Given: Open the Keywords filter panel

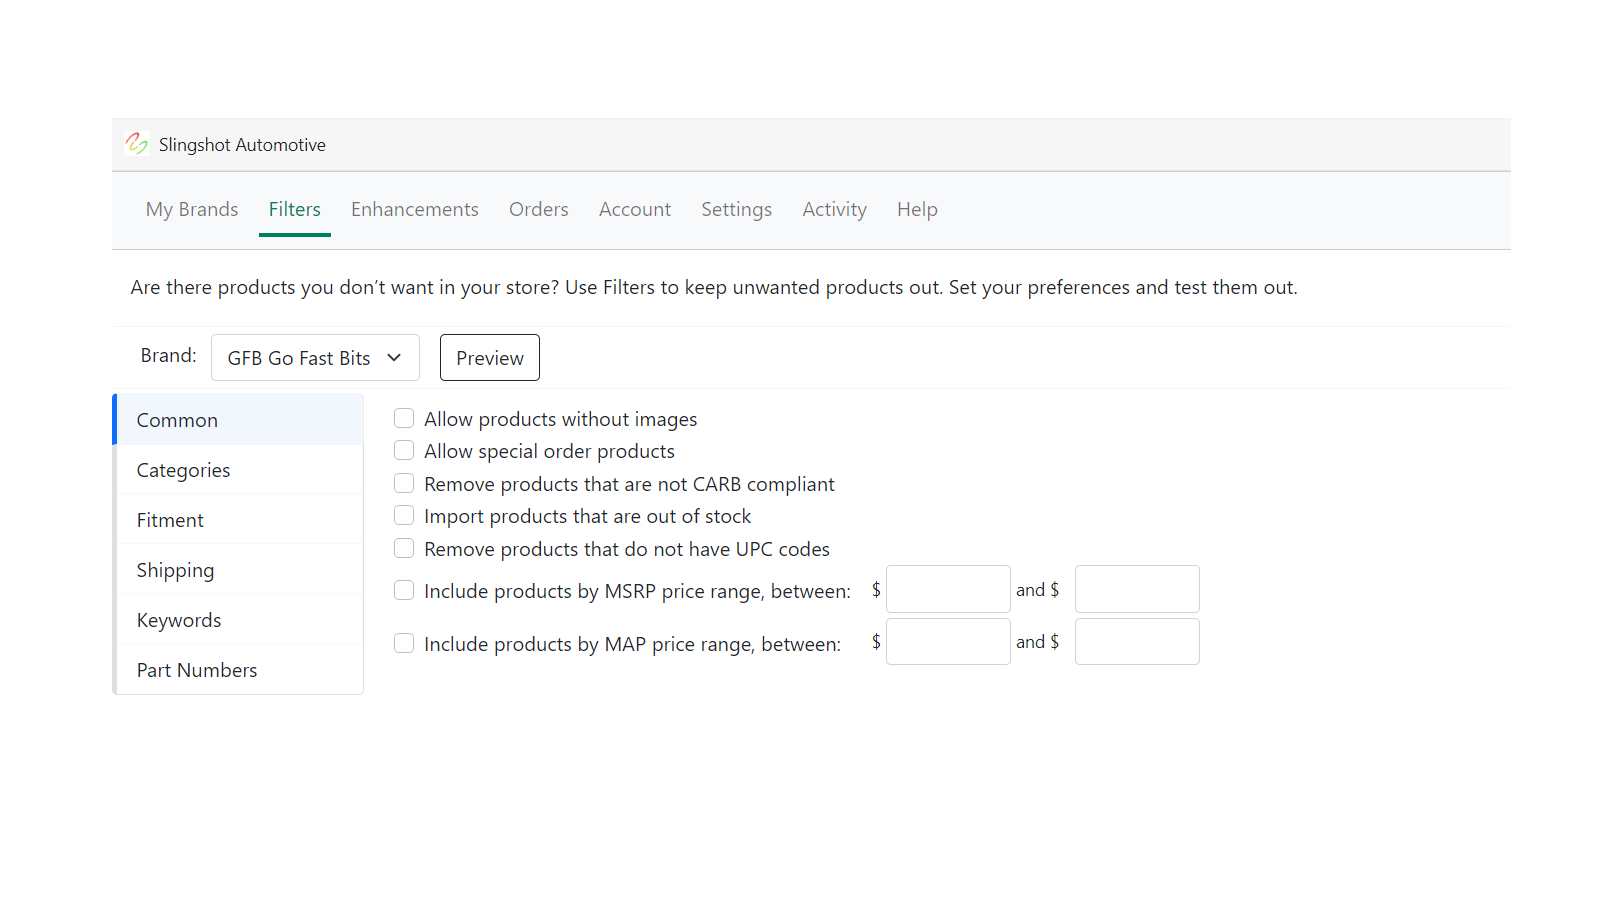Looking at the screenshot, I should click(179, 619).
